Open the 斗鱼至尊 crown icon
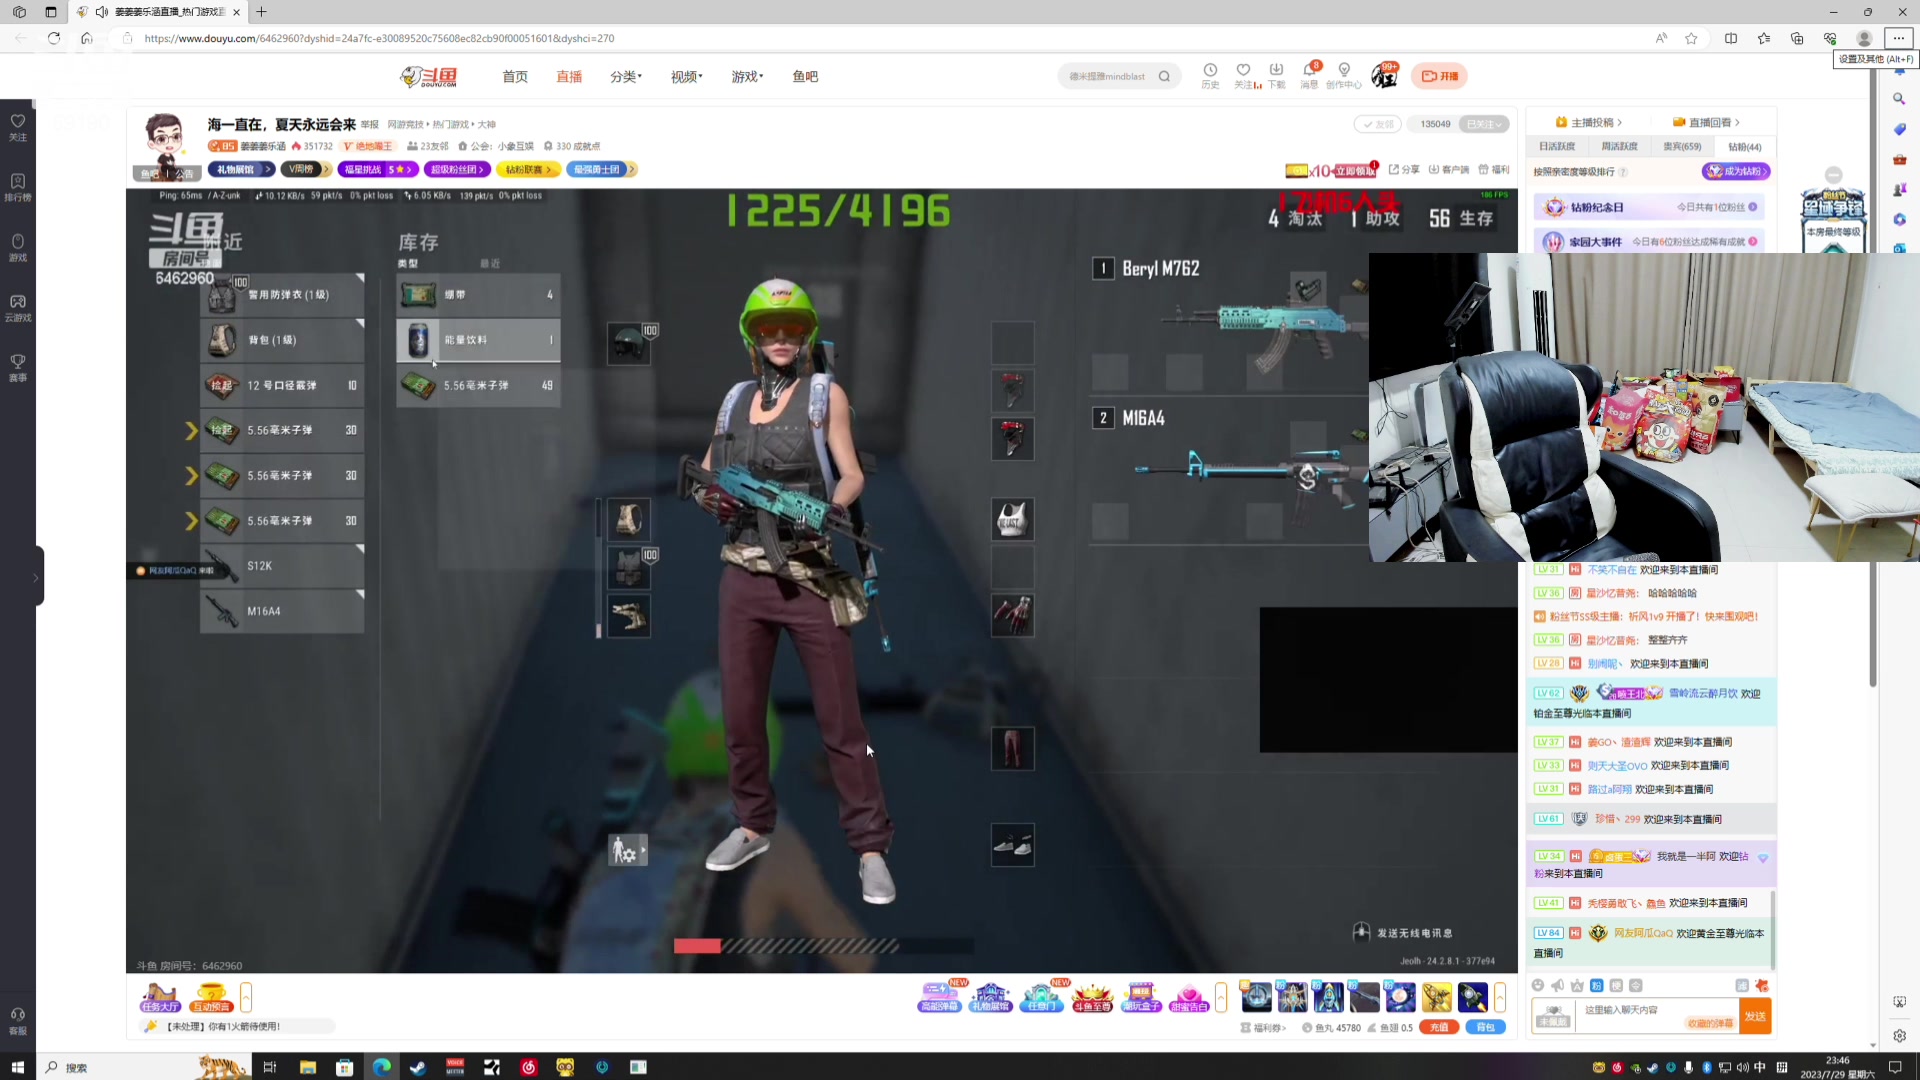This screenshot has width=1920, height=1080. tap(1092, 997)
